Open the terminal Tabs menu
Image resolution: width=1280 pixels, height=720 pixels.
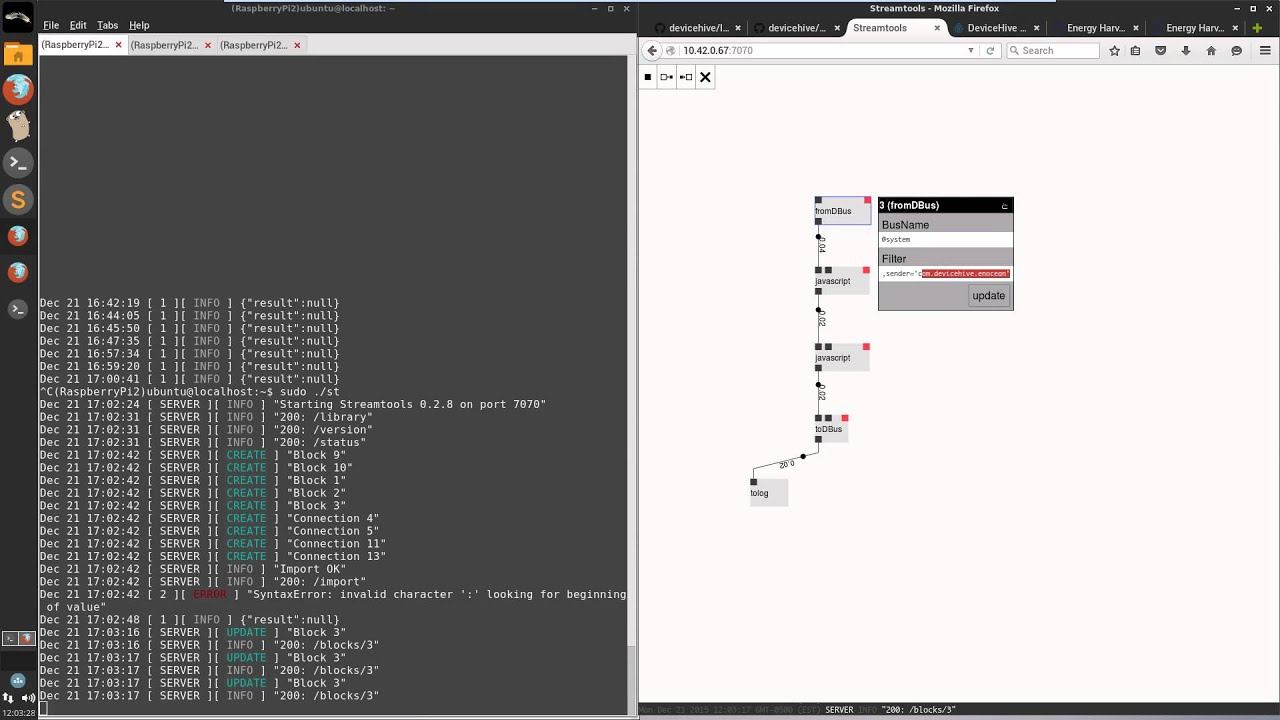(x=107, y=25)
